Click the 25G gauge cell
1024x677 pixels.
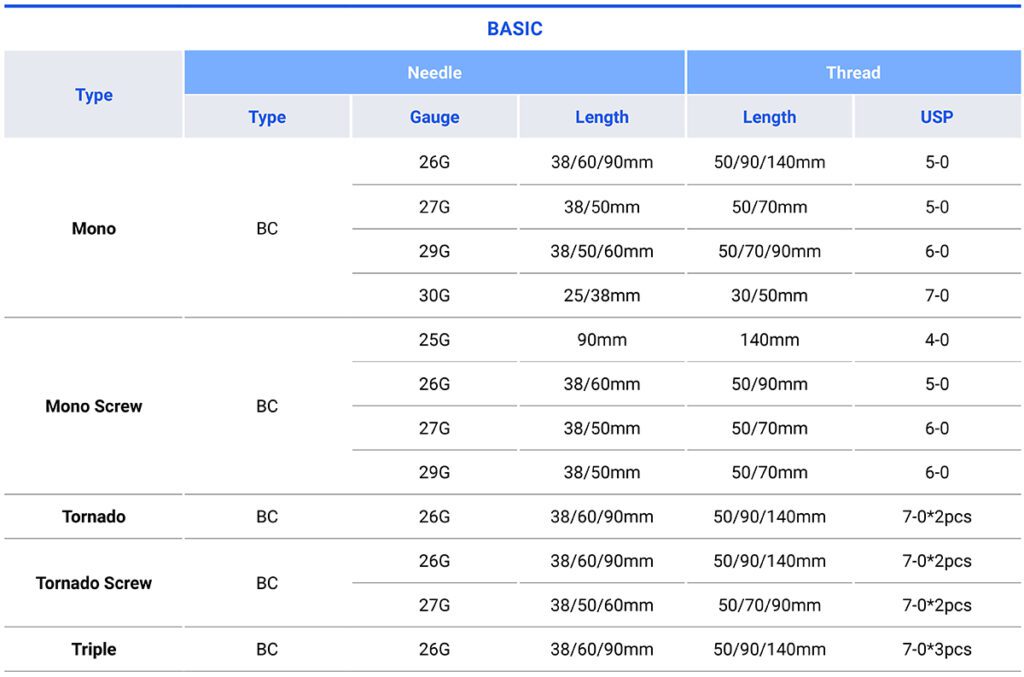[434, 340]
